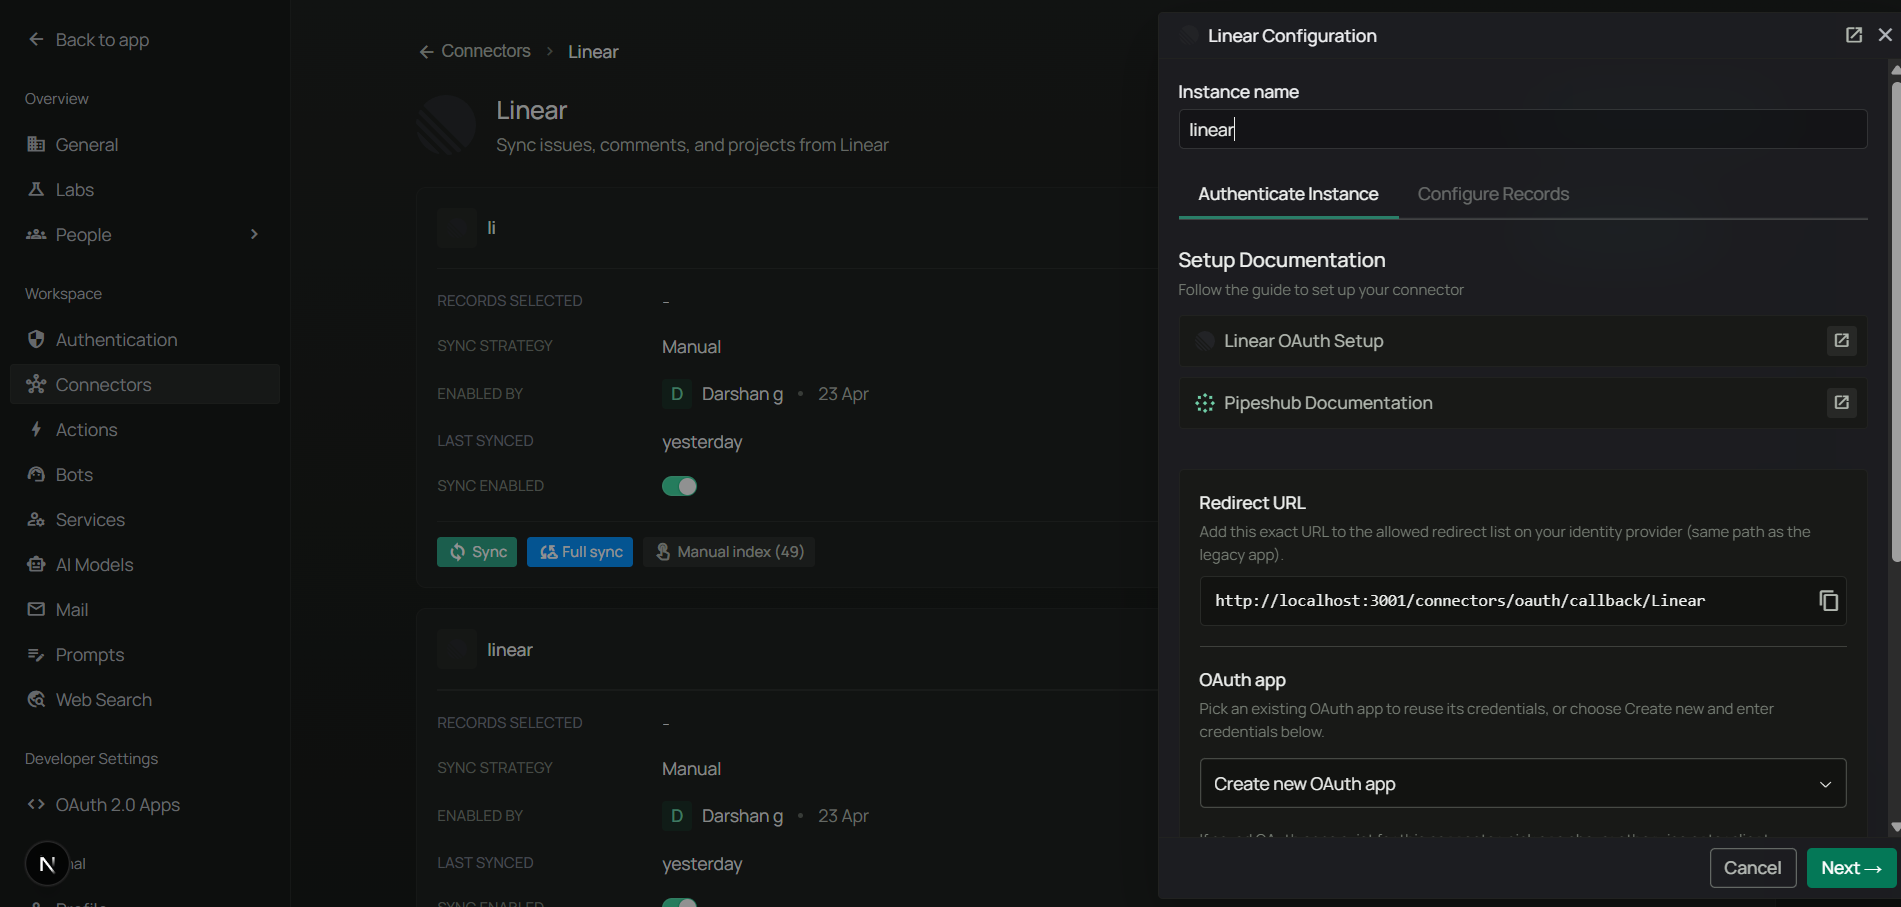
Task: Click the Cancel button
Action: coord(1753,868)
